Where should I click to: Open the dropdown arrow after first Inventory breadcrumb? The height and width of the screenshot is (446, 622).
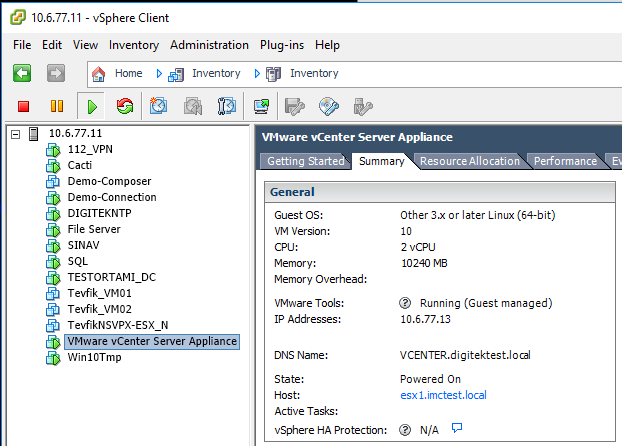257,73
